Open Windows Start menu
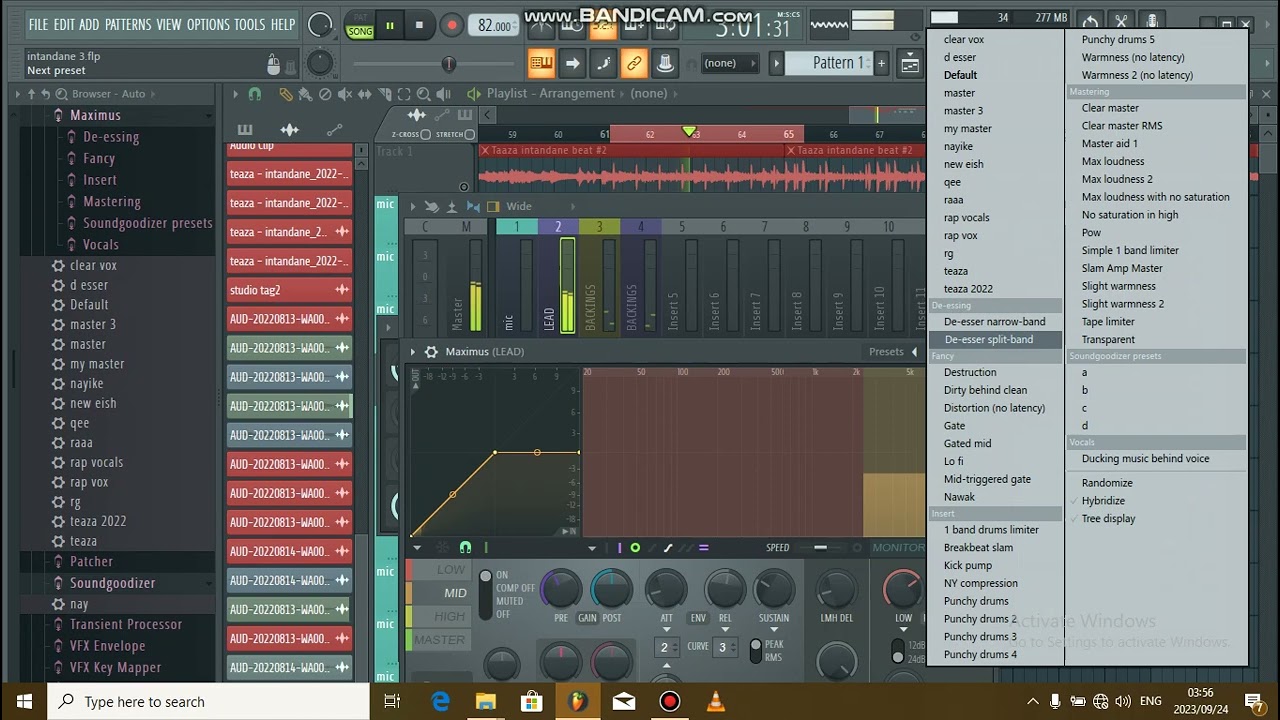The image size is (1280, 720). [x=24, y=702]
